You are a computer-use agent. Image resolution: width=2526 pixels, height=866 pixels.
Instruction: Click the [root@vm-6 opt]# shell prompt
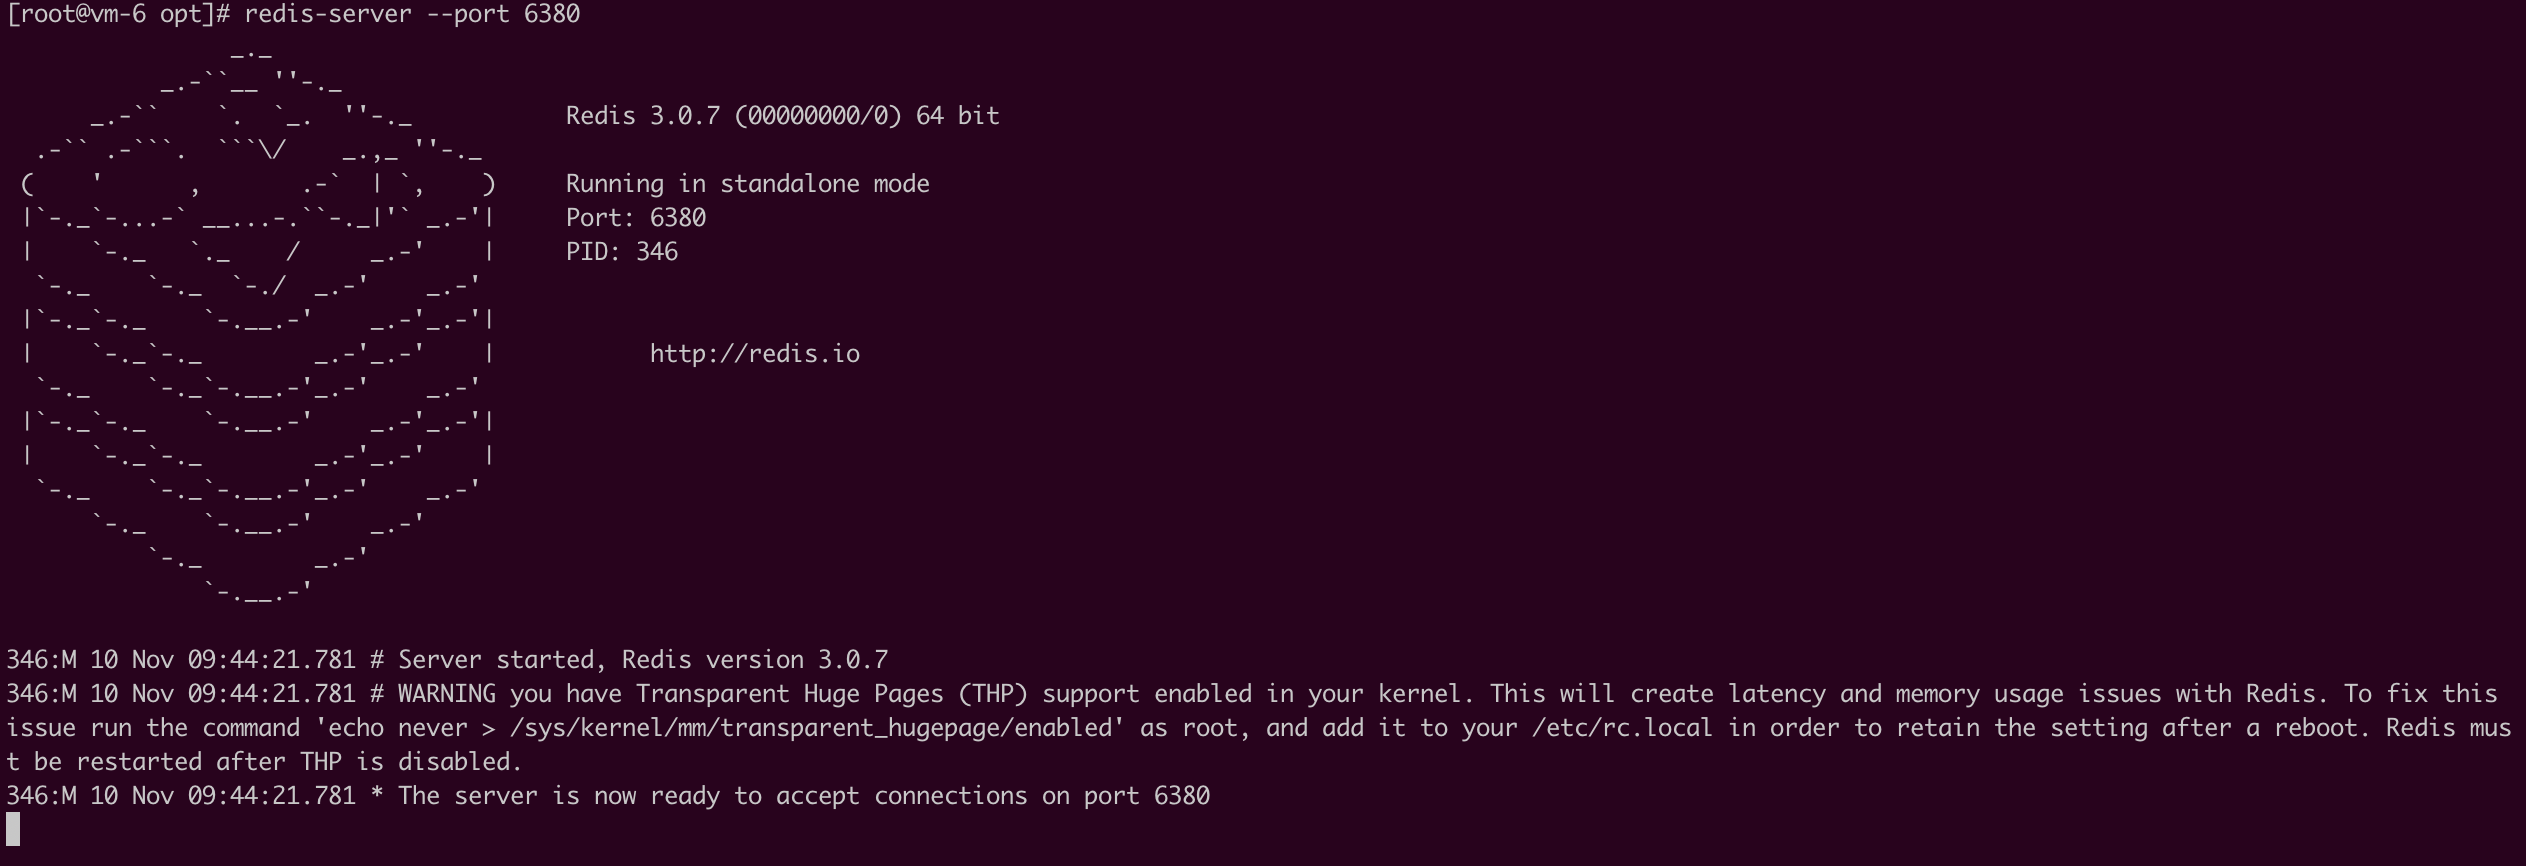(120, 14)
